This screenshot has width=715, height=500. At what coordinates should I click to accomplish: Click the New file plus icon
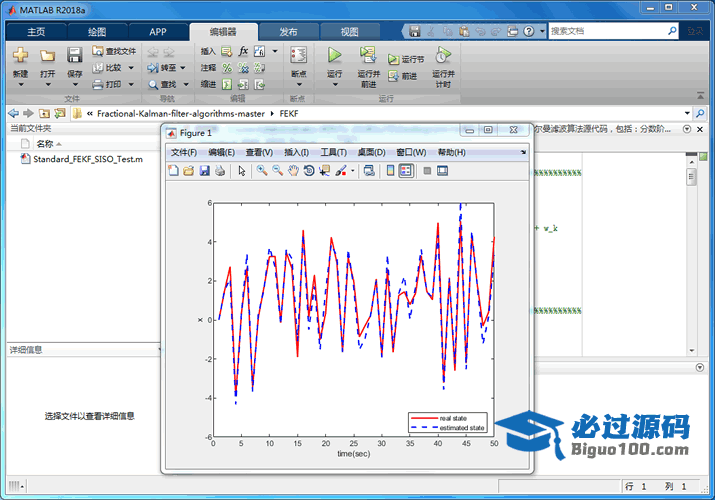[x=21, y=55]
